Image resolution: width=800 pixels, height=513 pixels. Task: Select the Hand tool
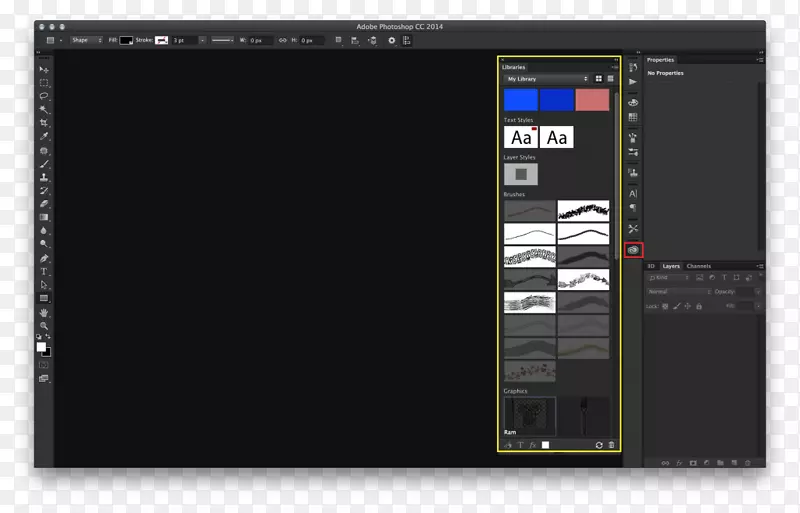click(x=44, y=312)
